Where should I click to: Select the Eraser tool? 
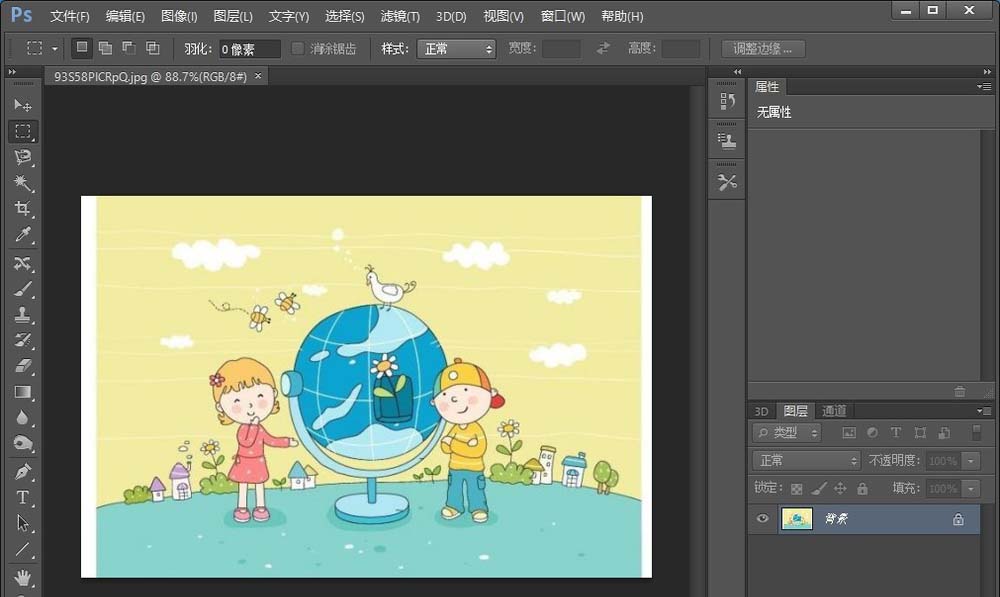(x=23, y=366)
